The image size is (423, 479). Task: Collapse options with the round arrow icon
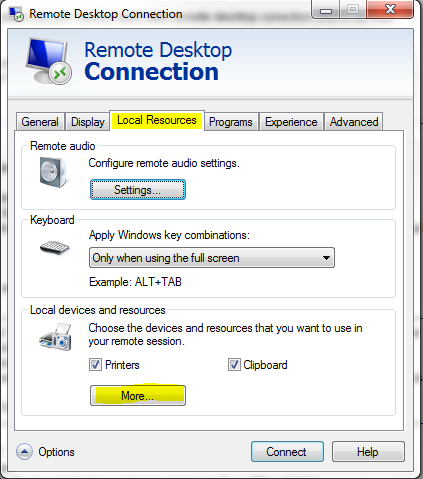click(24, 452)
